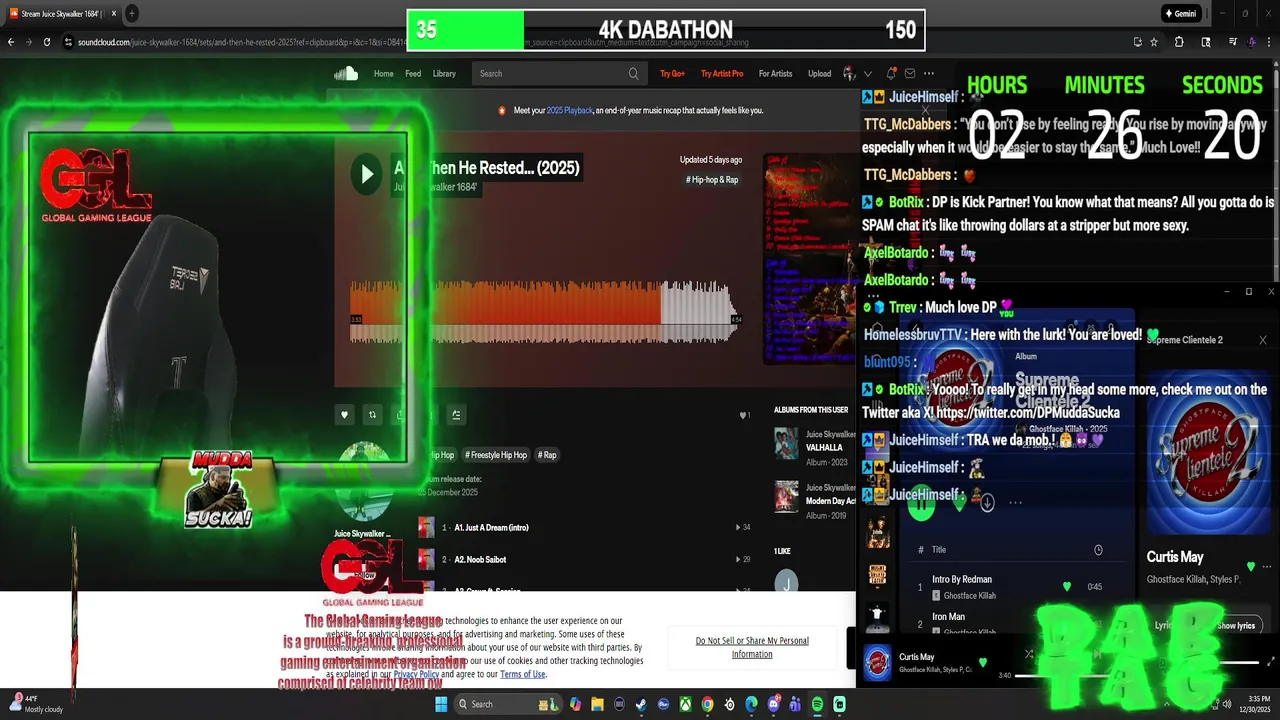Open Spotify full screen player icon
Screen dimensions: 1280x720
(x=1271, y=662)
